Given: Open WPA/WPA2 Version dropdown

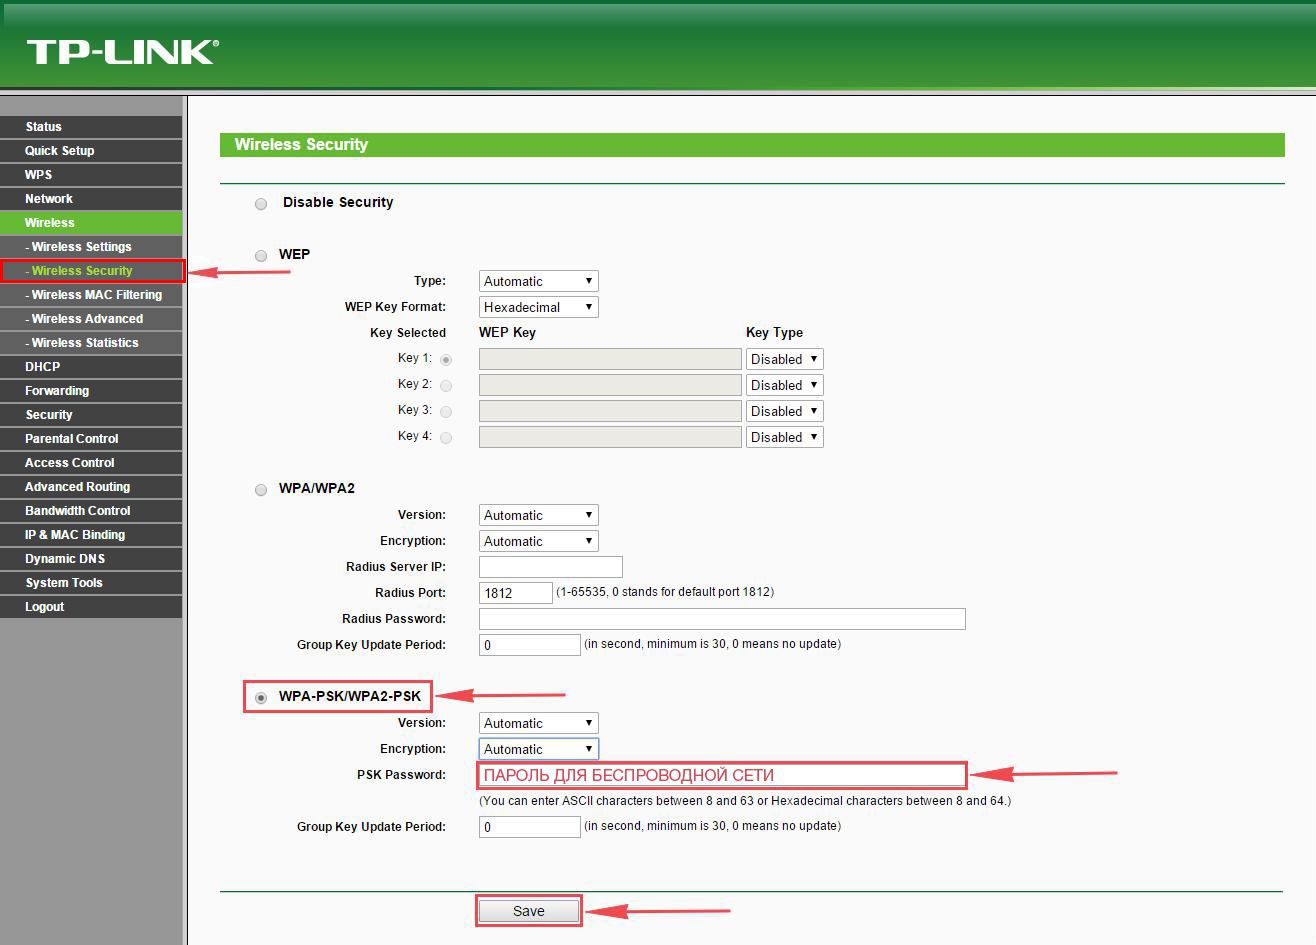Looking at the screenshot, I should point(539,515).
